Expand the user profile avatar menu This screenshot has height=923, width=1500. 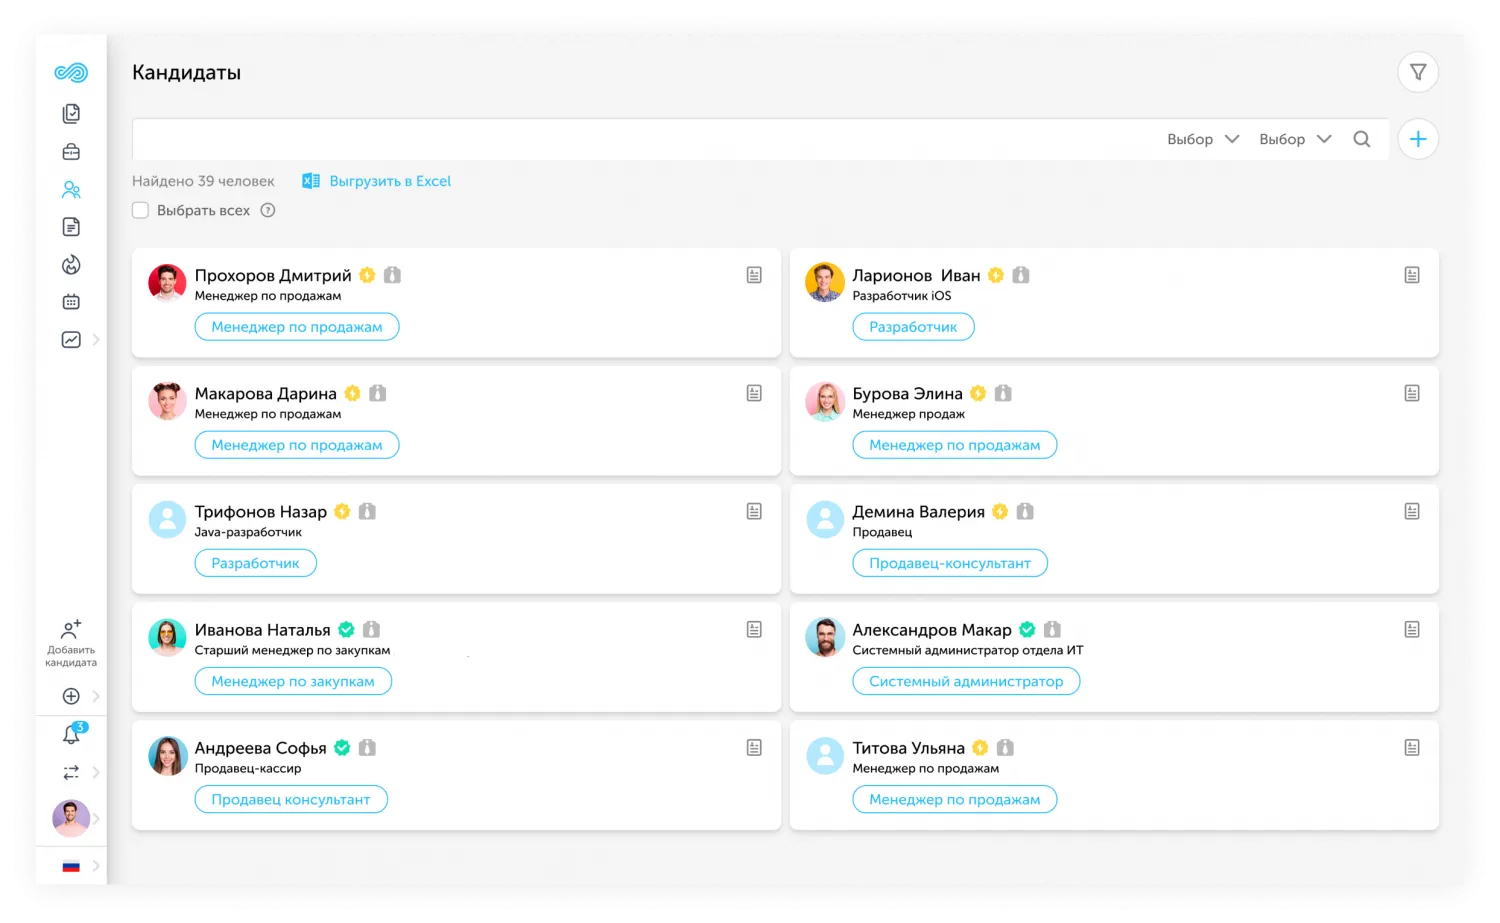[71, 819]
